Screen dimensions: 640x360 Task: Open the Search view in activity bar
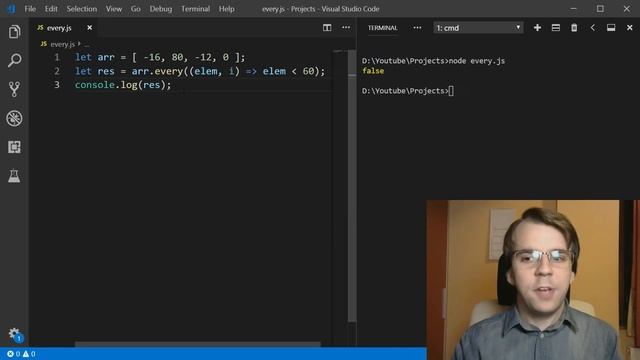(x=14, y=60)
